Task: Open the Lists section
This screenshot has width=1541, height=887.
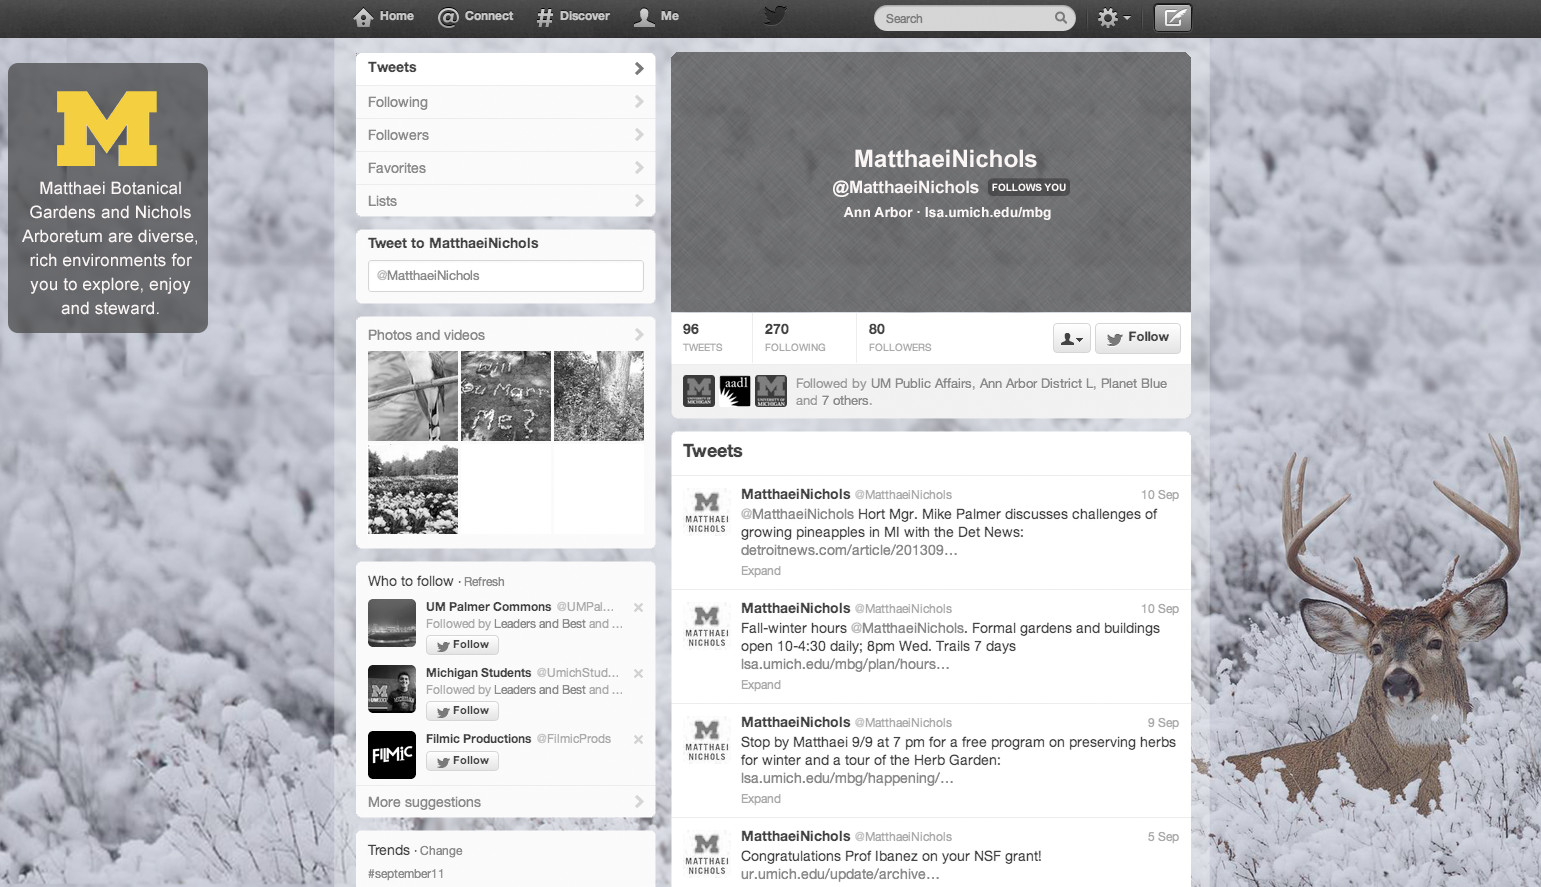Action: point(505,201)
